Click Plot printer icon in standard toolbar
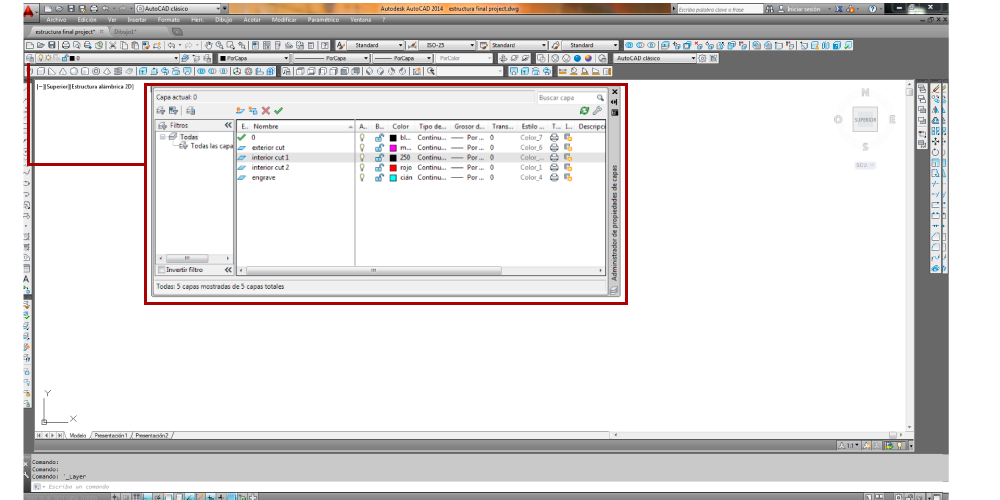The height and width of the screenshot is (500, 1000). point(65,45)
